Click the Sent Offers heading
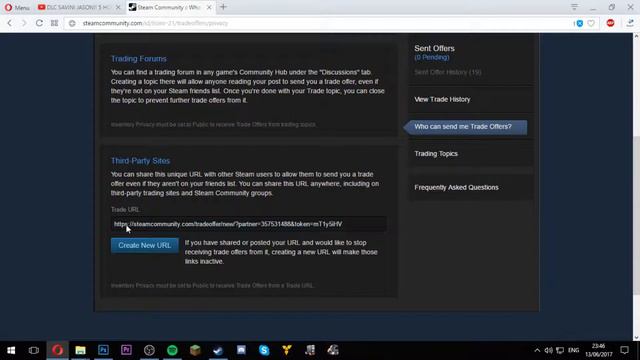 pyautogui.click(x=434, y=48)
